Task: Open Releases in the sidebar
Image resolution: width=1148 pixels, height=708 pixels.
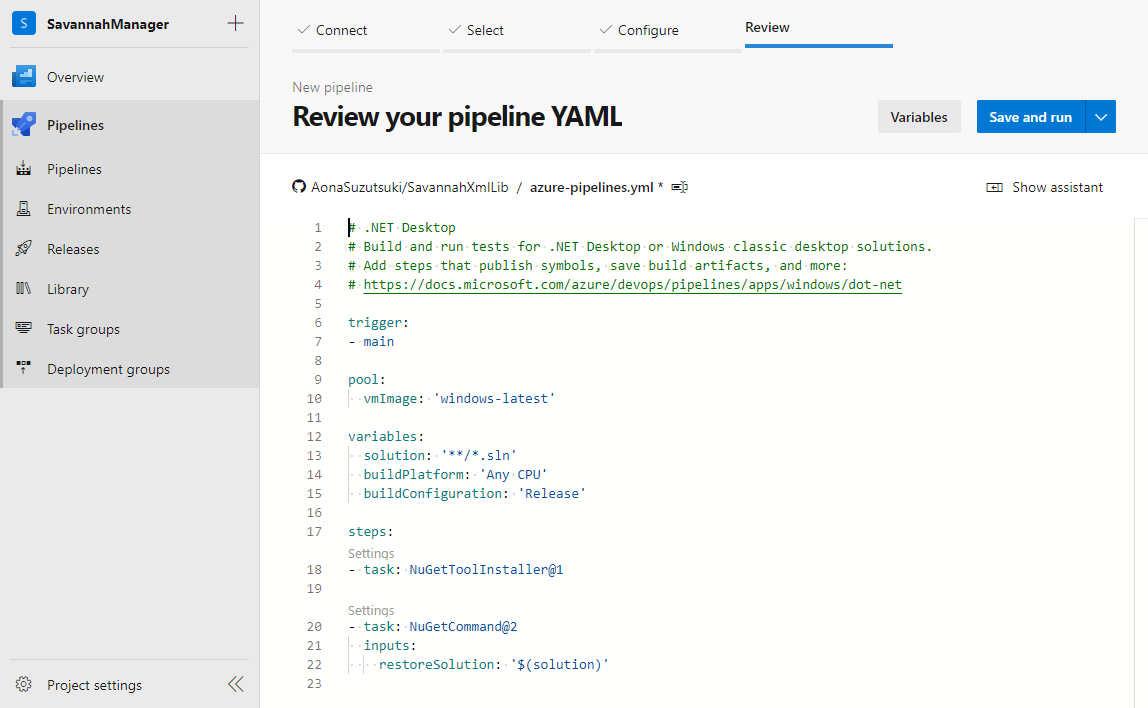Action: [73, 249]
